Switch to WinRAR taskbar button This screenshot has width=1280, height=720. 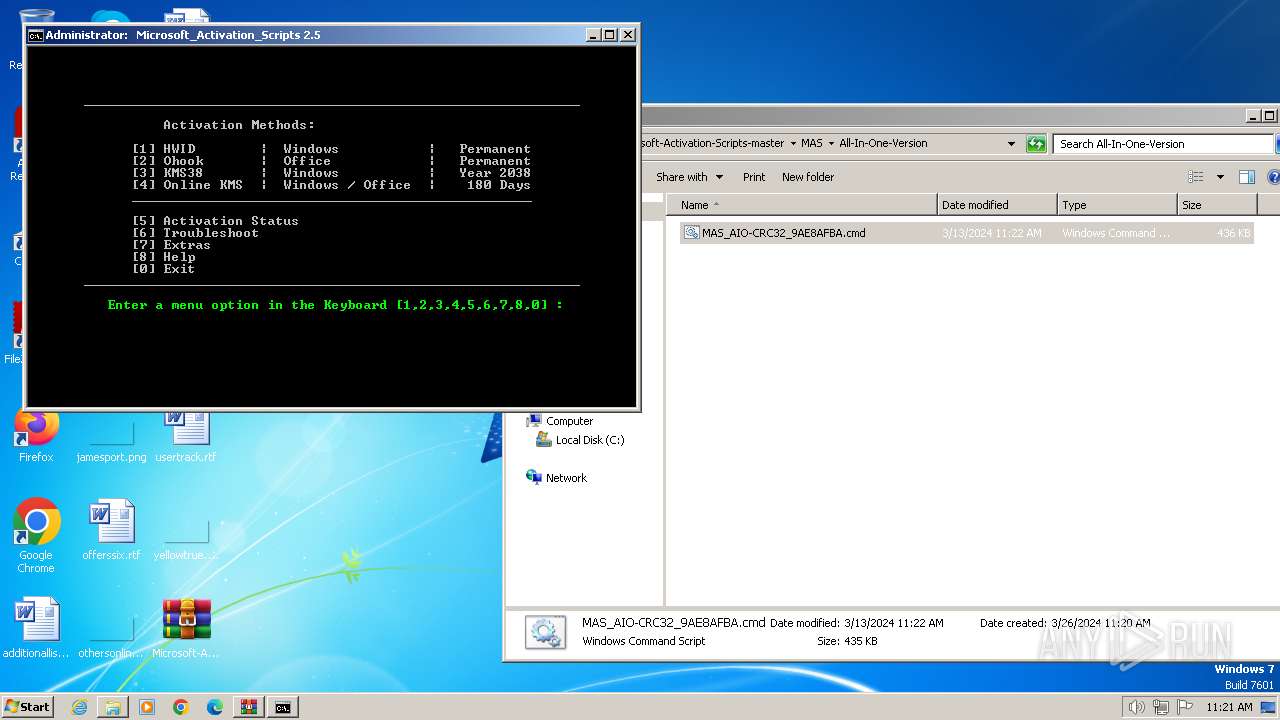click(249, 707)
